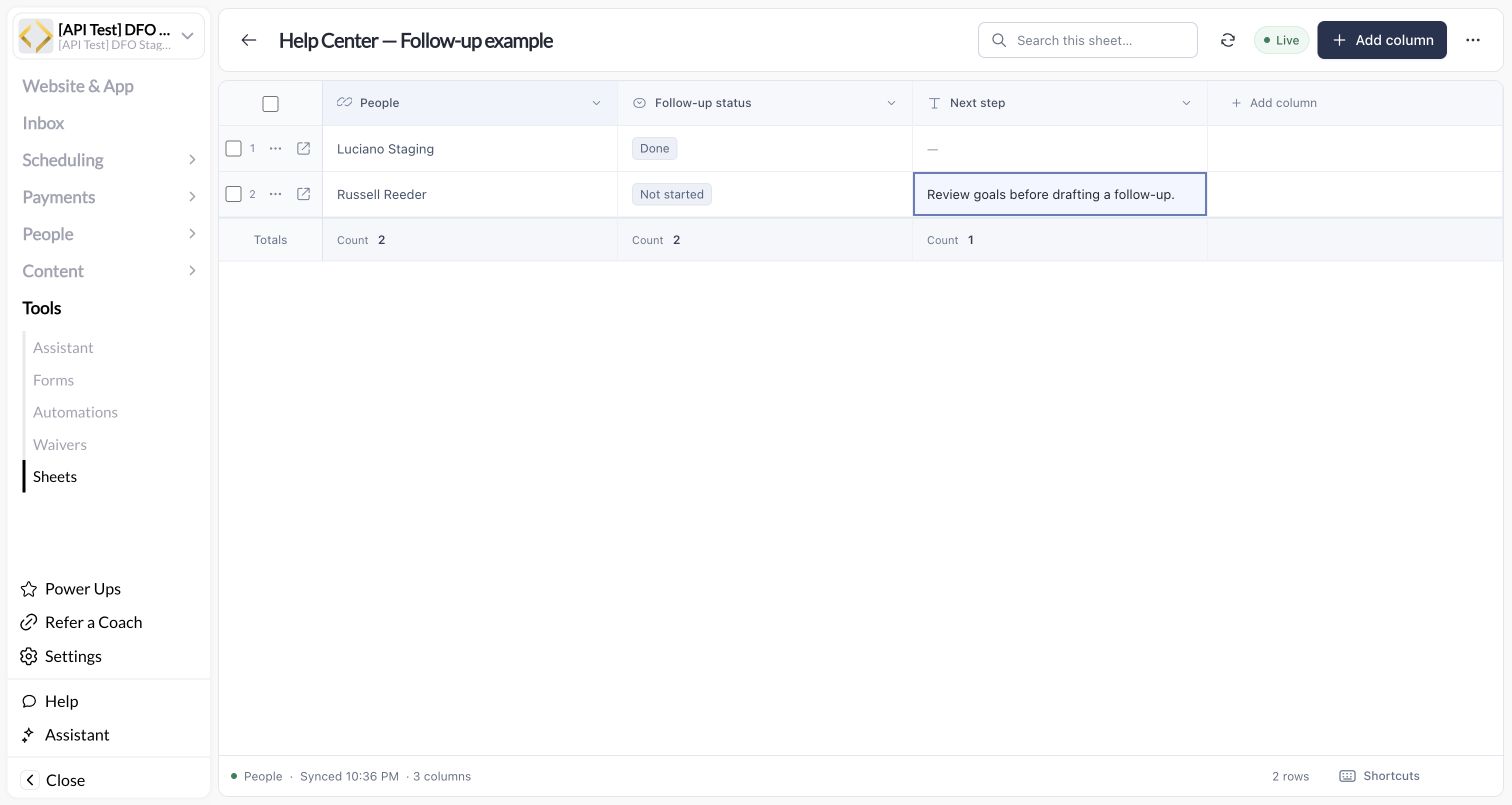Open Website & App in sidebar
The image size is (1512, 805).
click(x=78, y=86)
